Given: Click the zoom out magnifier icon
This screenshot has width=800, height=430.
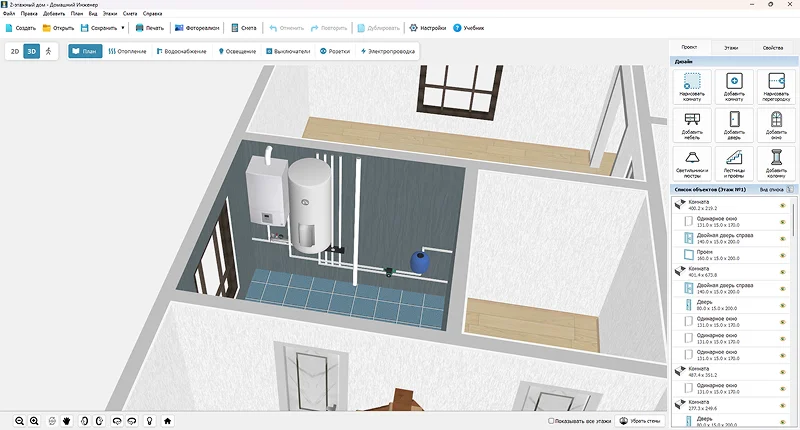Looking at the screenshot, I should [19, 421].
